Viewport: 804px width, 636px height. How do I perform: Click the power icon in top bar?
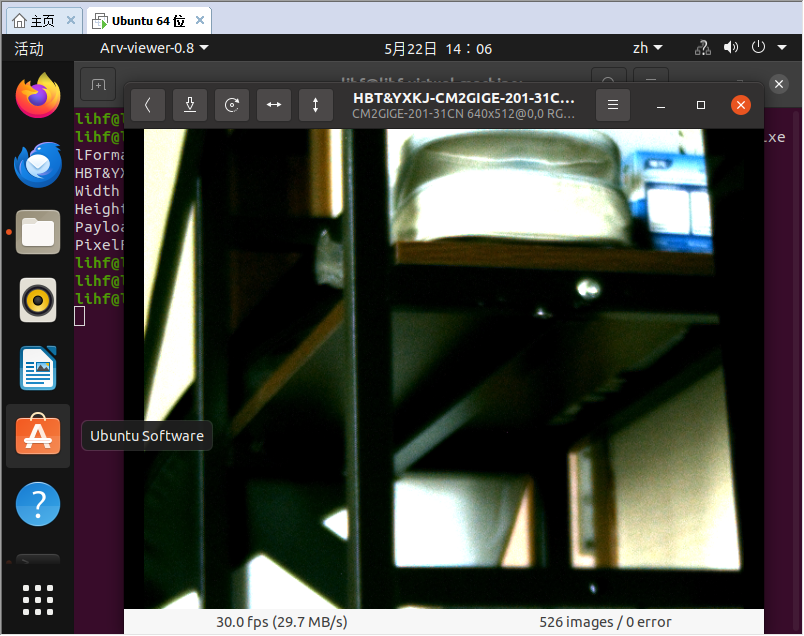pos(758,47)
